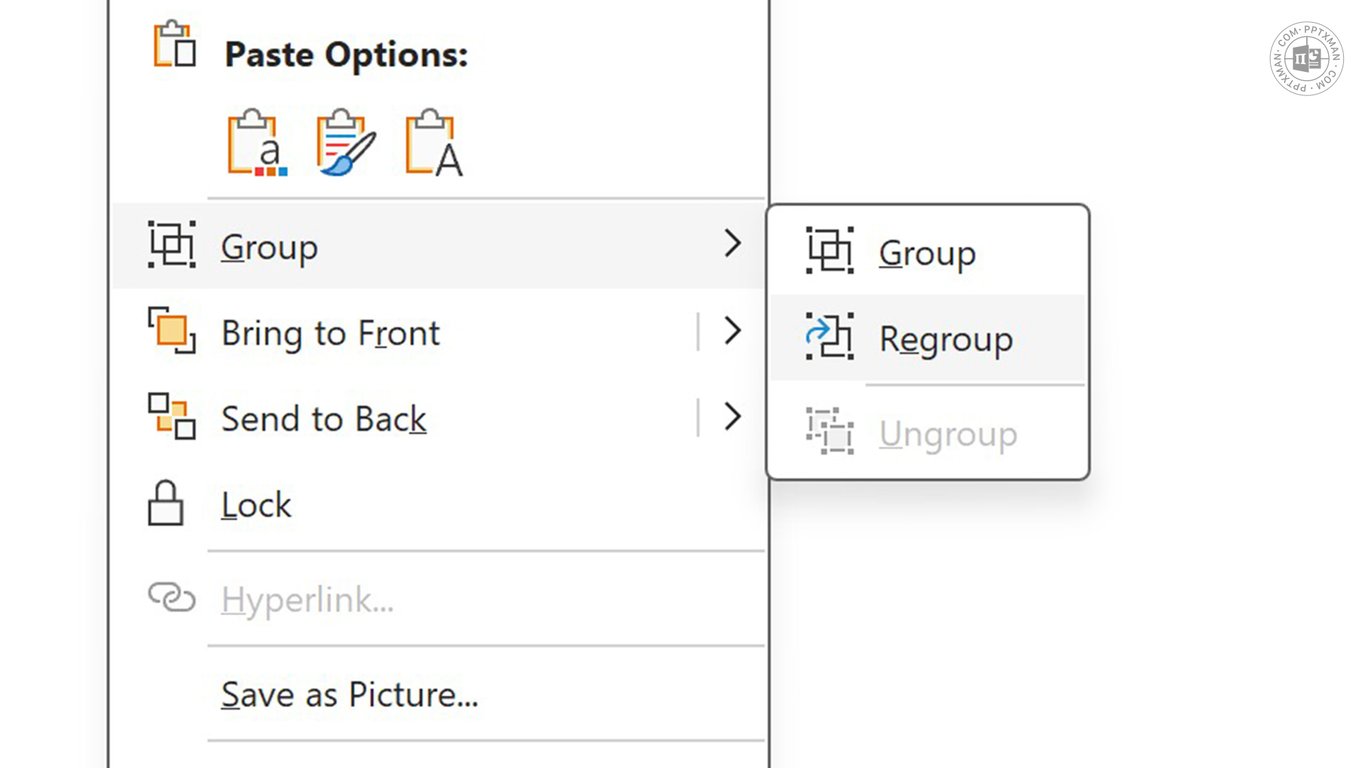Click the Bring to Front icon
Screen dimensions: 1366x768
tap(171, 332)
